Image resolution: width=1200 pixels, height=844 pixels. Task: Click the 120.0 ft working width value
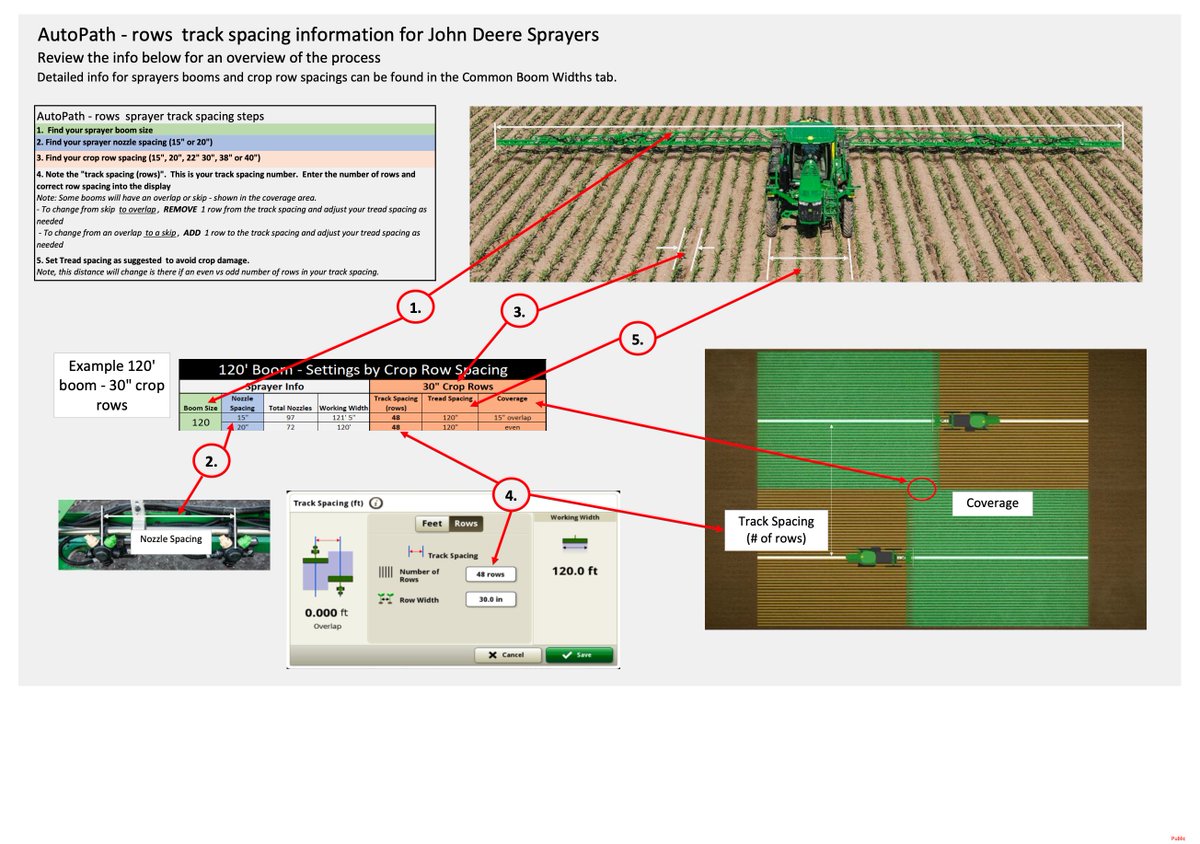[574, 572]
